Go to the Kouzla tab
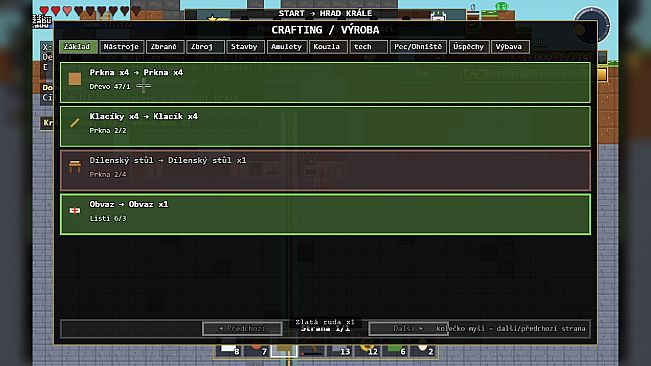 328,47
